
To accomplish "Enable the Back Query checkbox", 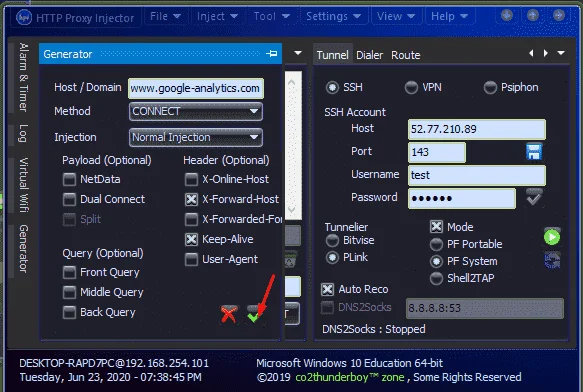I will tap(69, 312).
